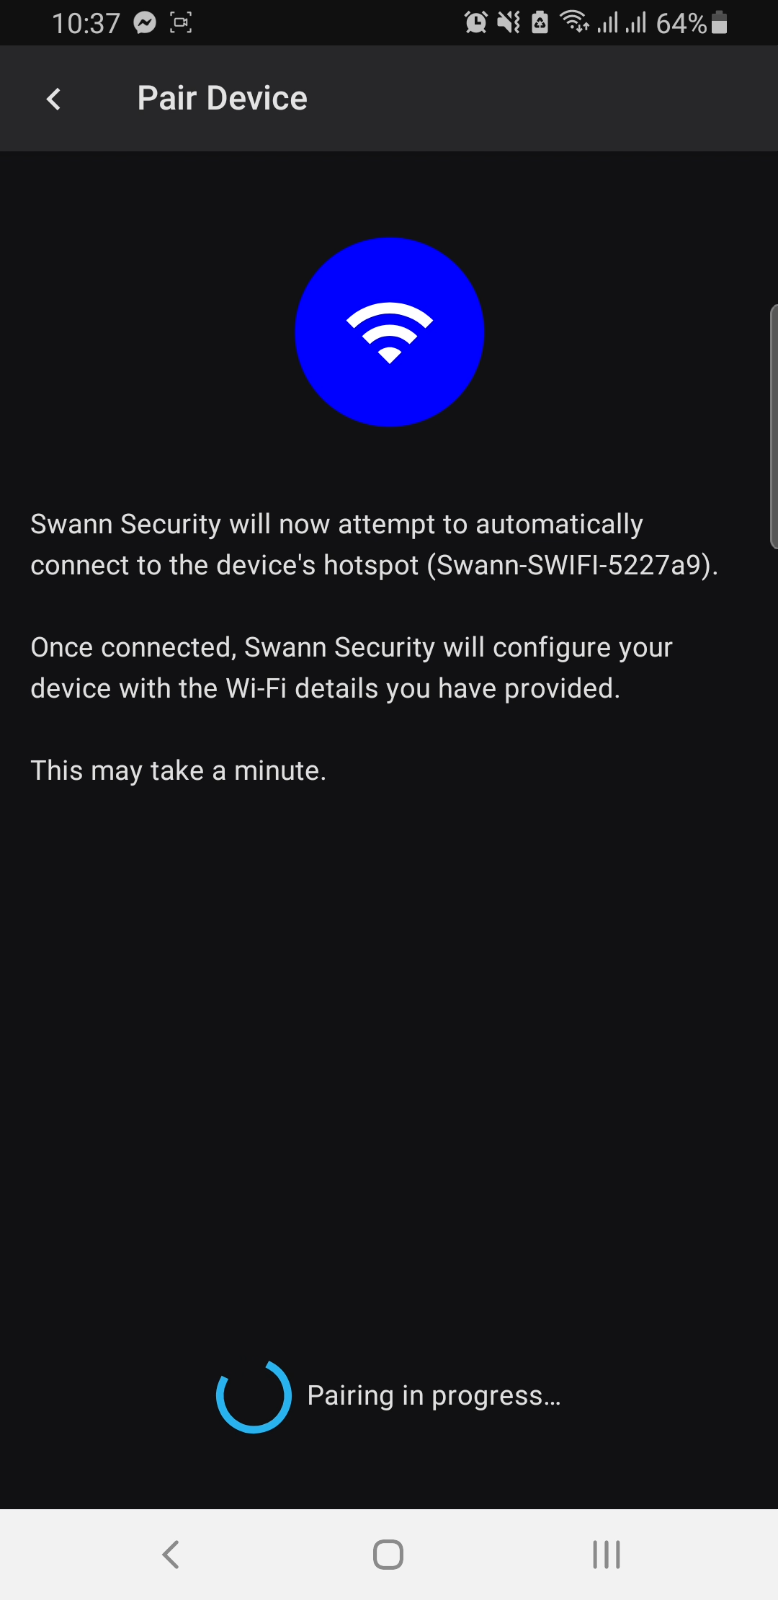Click the 64% battery percentage
Viewport: 778px width, 1600px height.
(681, 23)
